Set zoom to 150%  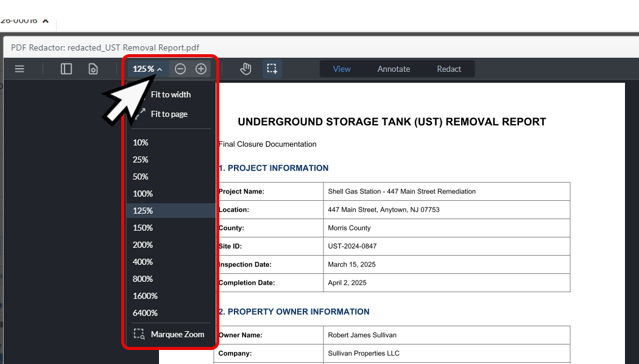[143, 228]
